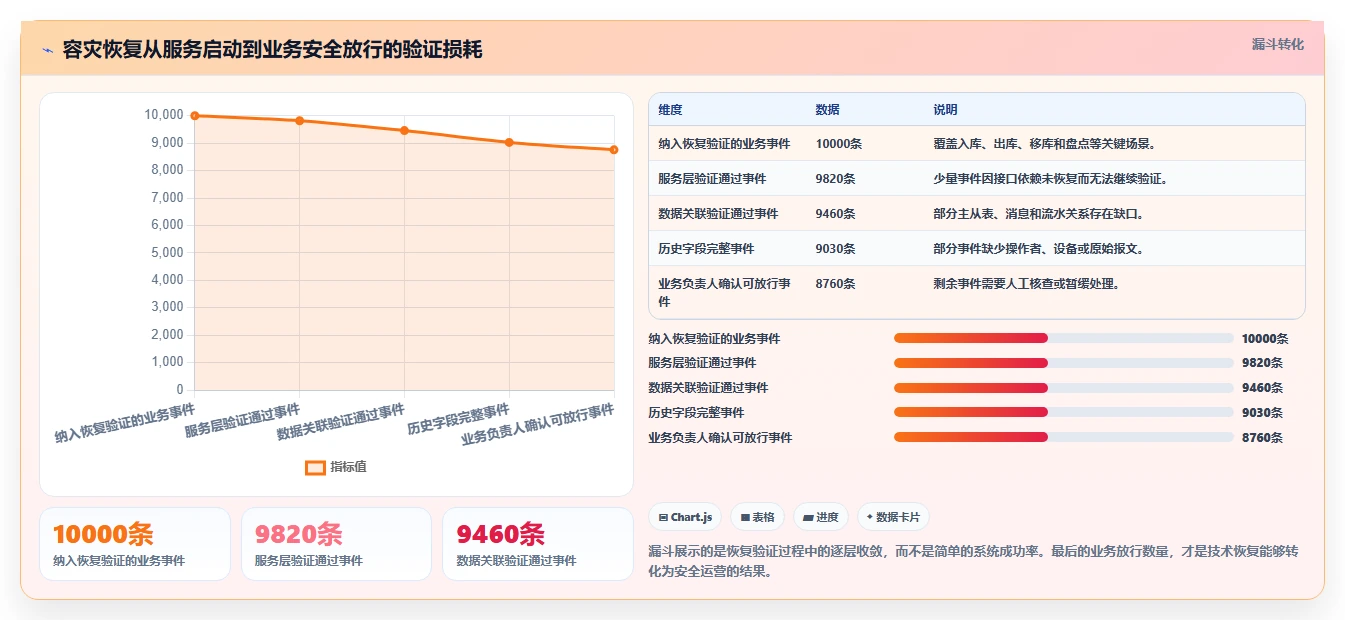Viewport: 1345px width, 620px height.
Task: Open the red 9460条 data card
Action: pos(538,544)
